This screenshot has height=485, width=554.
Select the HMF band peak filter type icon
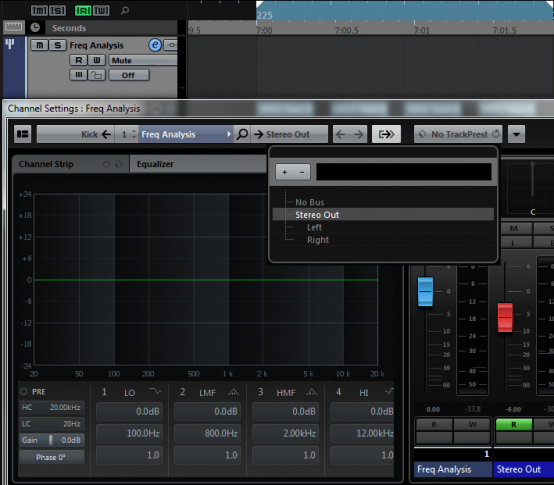(x=312, y=392)
